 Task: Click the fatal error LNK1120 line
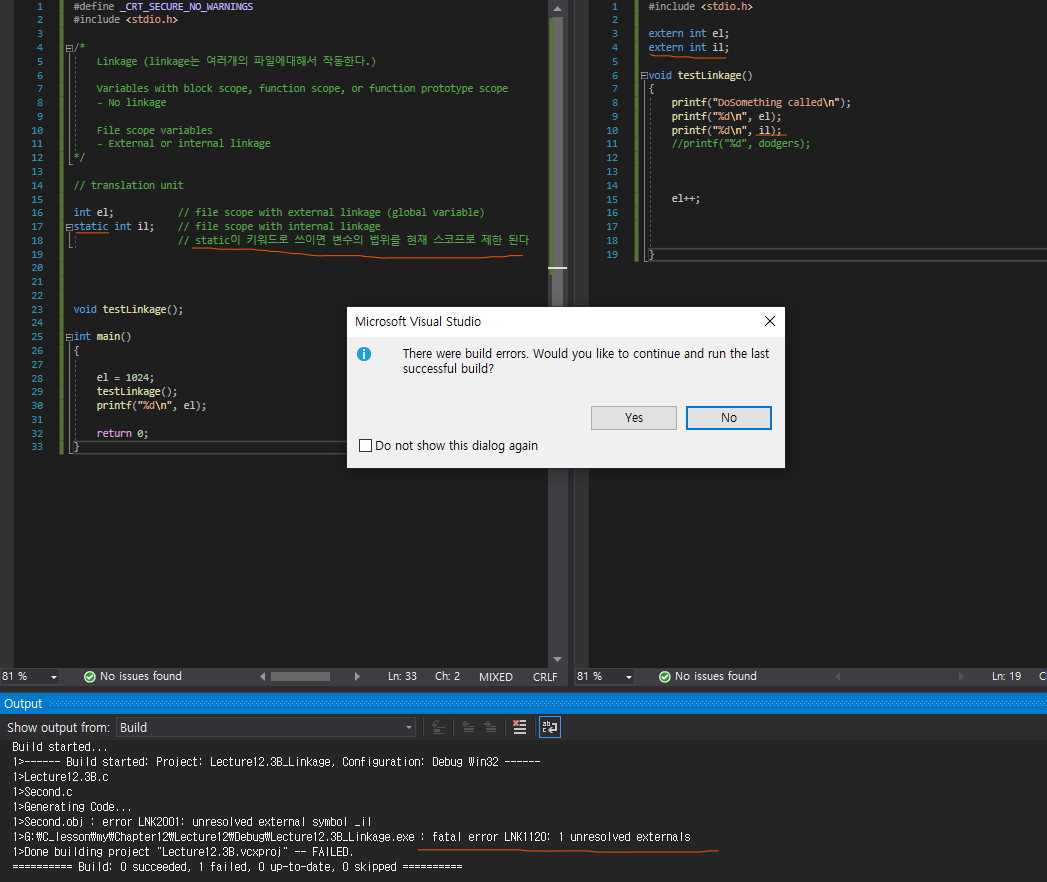tap(351, 837)
